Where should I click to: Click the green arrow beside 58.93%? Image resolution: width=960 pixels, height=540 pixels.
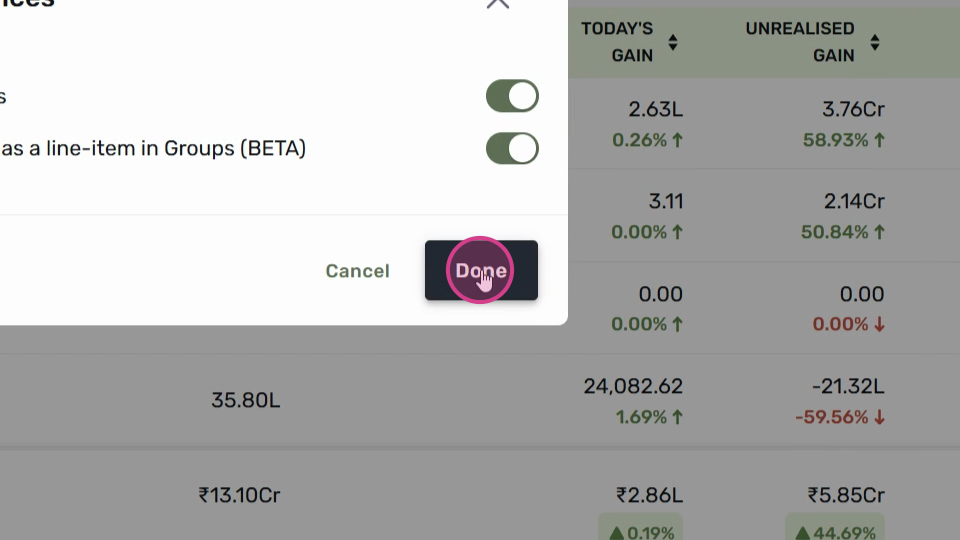coord(879,140)
